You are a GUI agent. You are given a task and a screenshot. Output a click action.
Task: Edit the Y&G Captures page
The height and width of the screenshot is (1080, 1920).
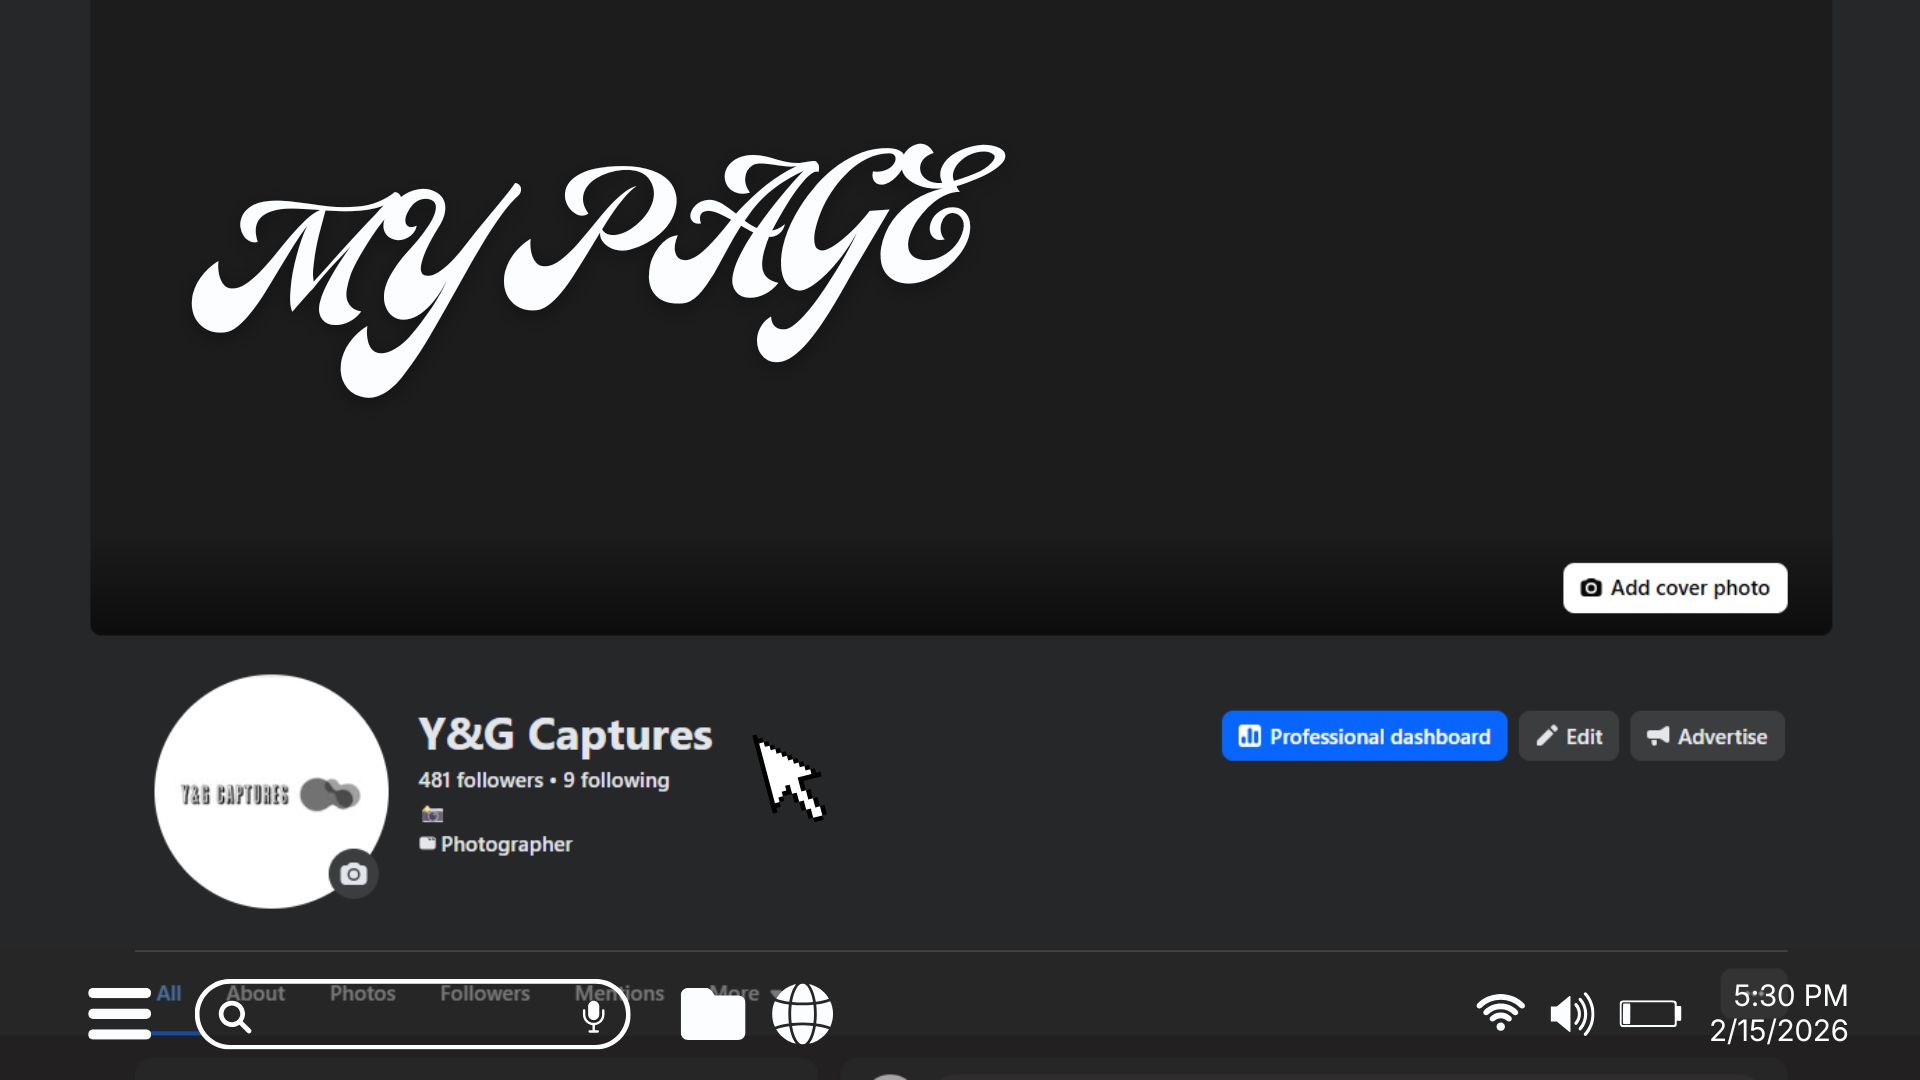[1568, 736]
